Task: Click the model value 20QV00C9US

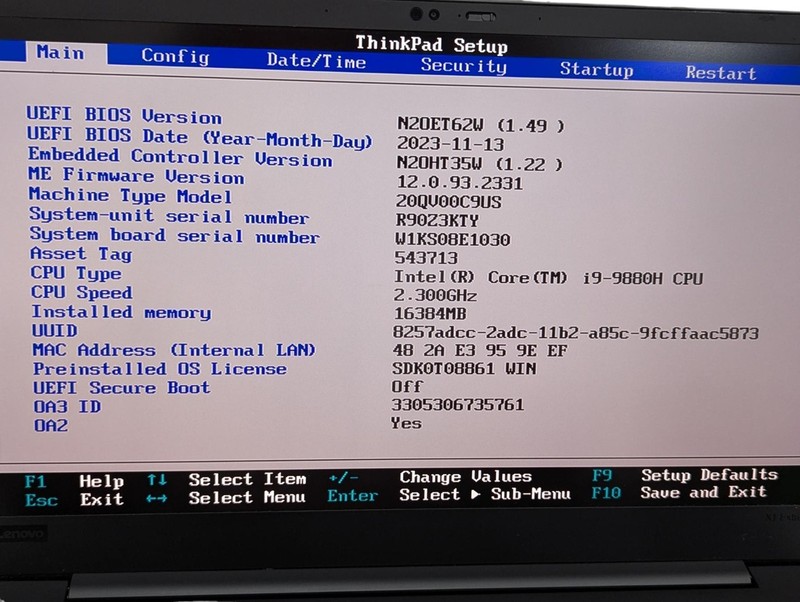Action: tap(448, 202)
